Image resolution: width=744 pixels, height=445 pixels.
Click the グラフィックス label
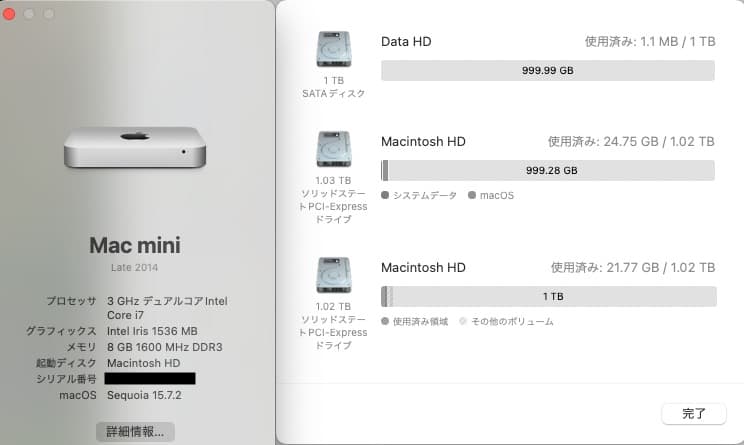(x=61, y=331)
